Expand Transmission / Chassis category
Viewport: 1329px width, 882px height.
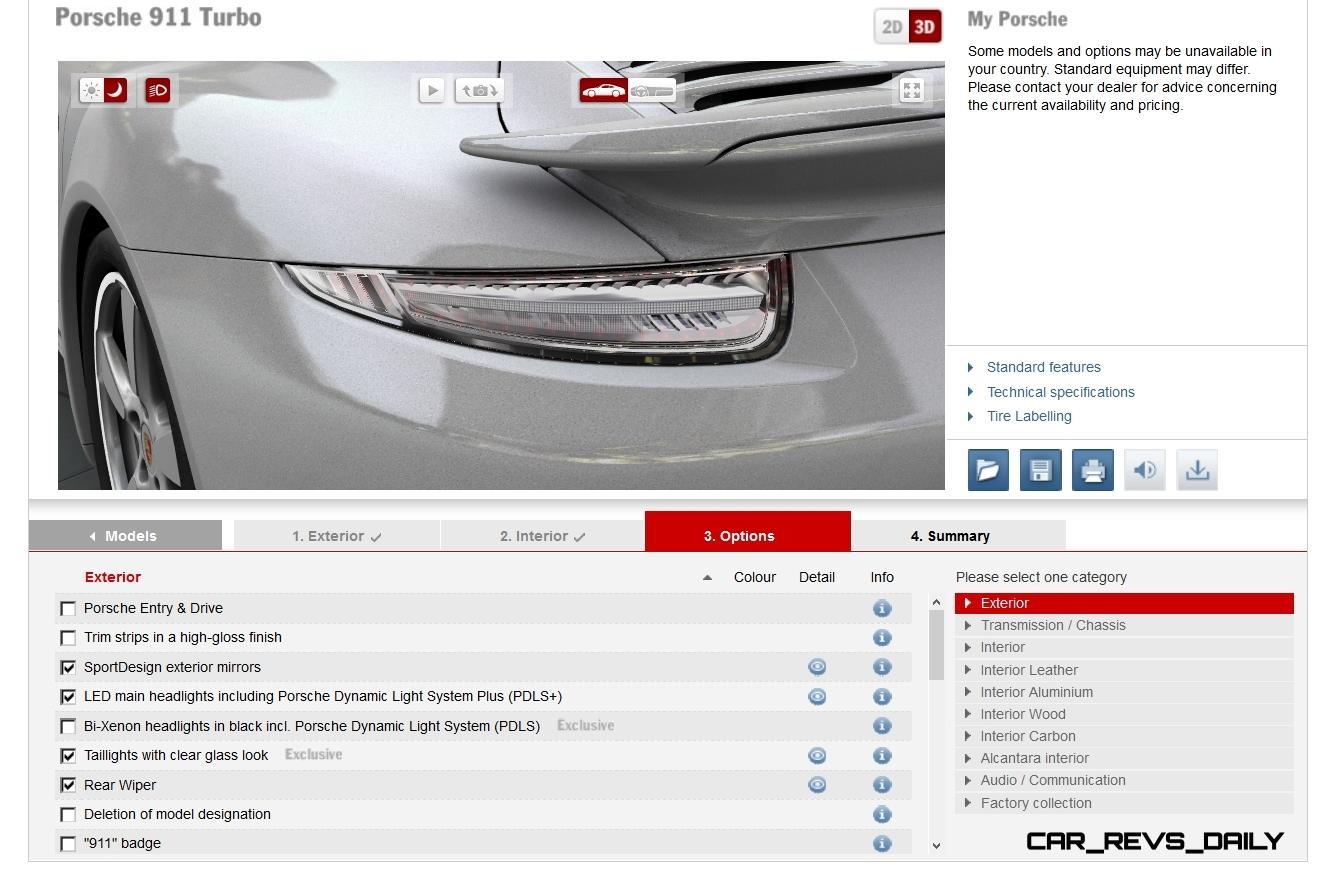pos(1124,625)
